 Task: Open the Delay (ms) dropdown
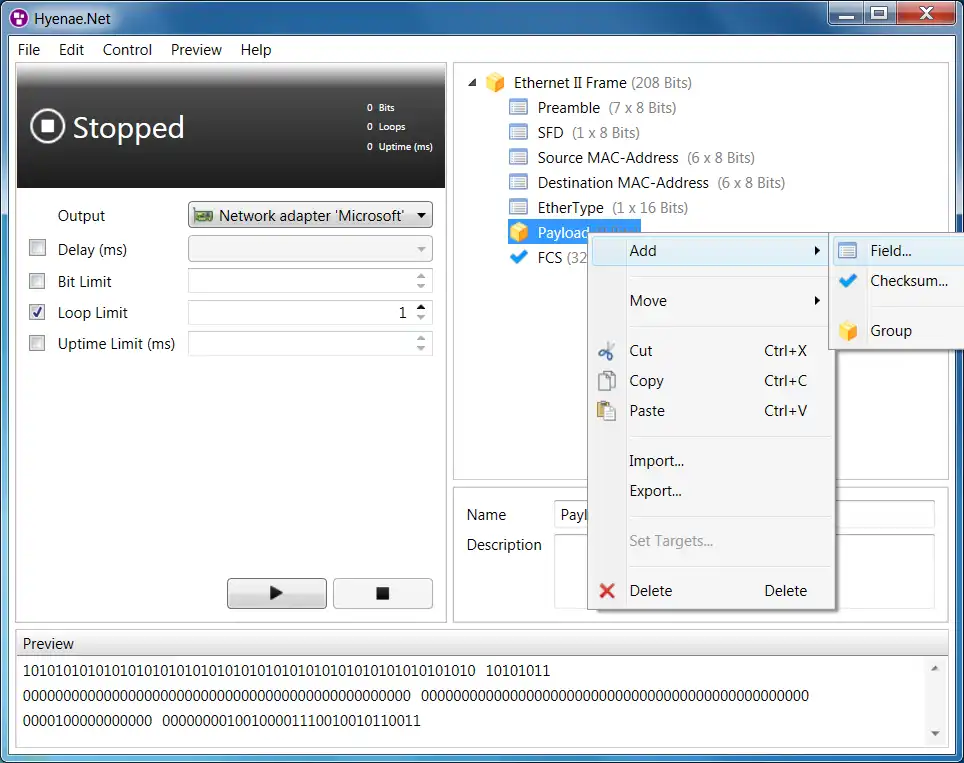tap(310, 249)
